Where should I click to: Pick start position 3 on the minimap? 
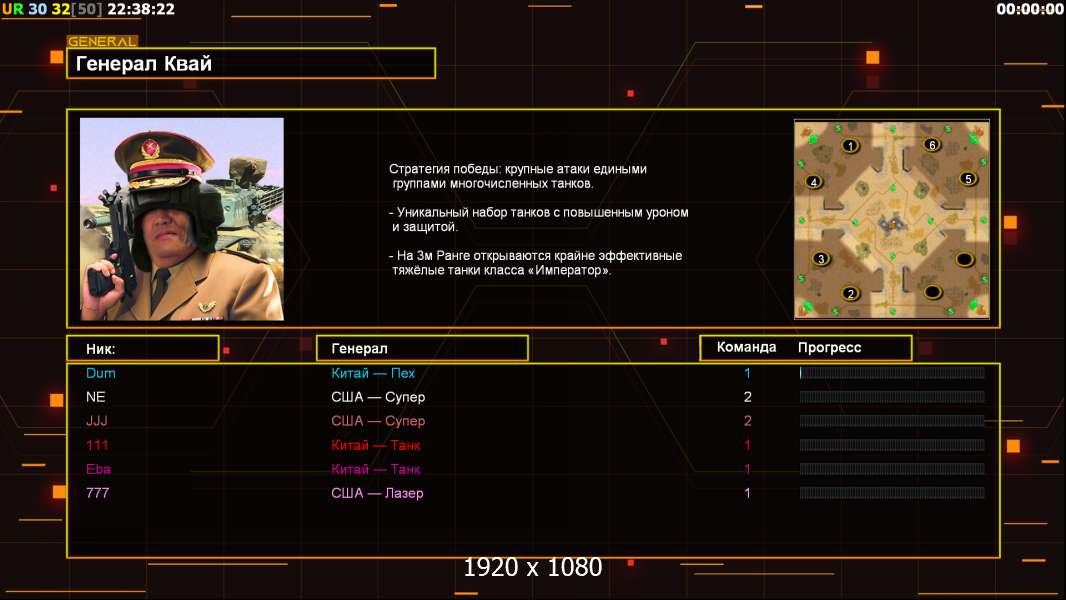[x=822, y=259]
